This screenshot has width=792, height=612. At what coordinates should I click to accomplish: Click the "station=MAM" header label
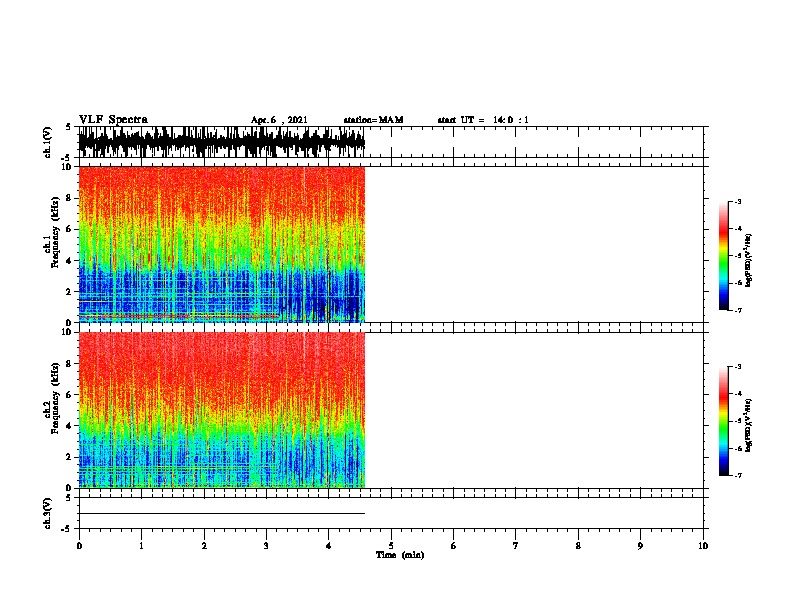click(x=373, y=120)
